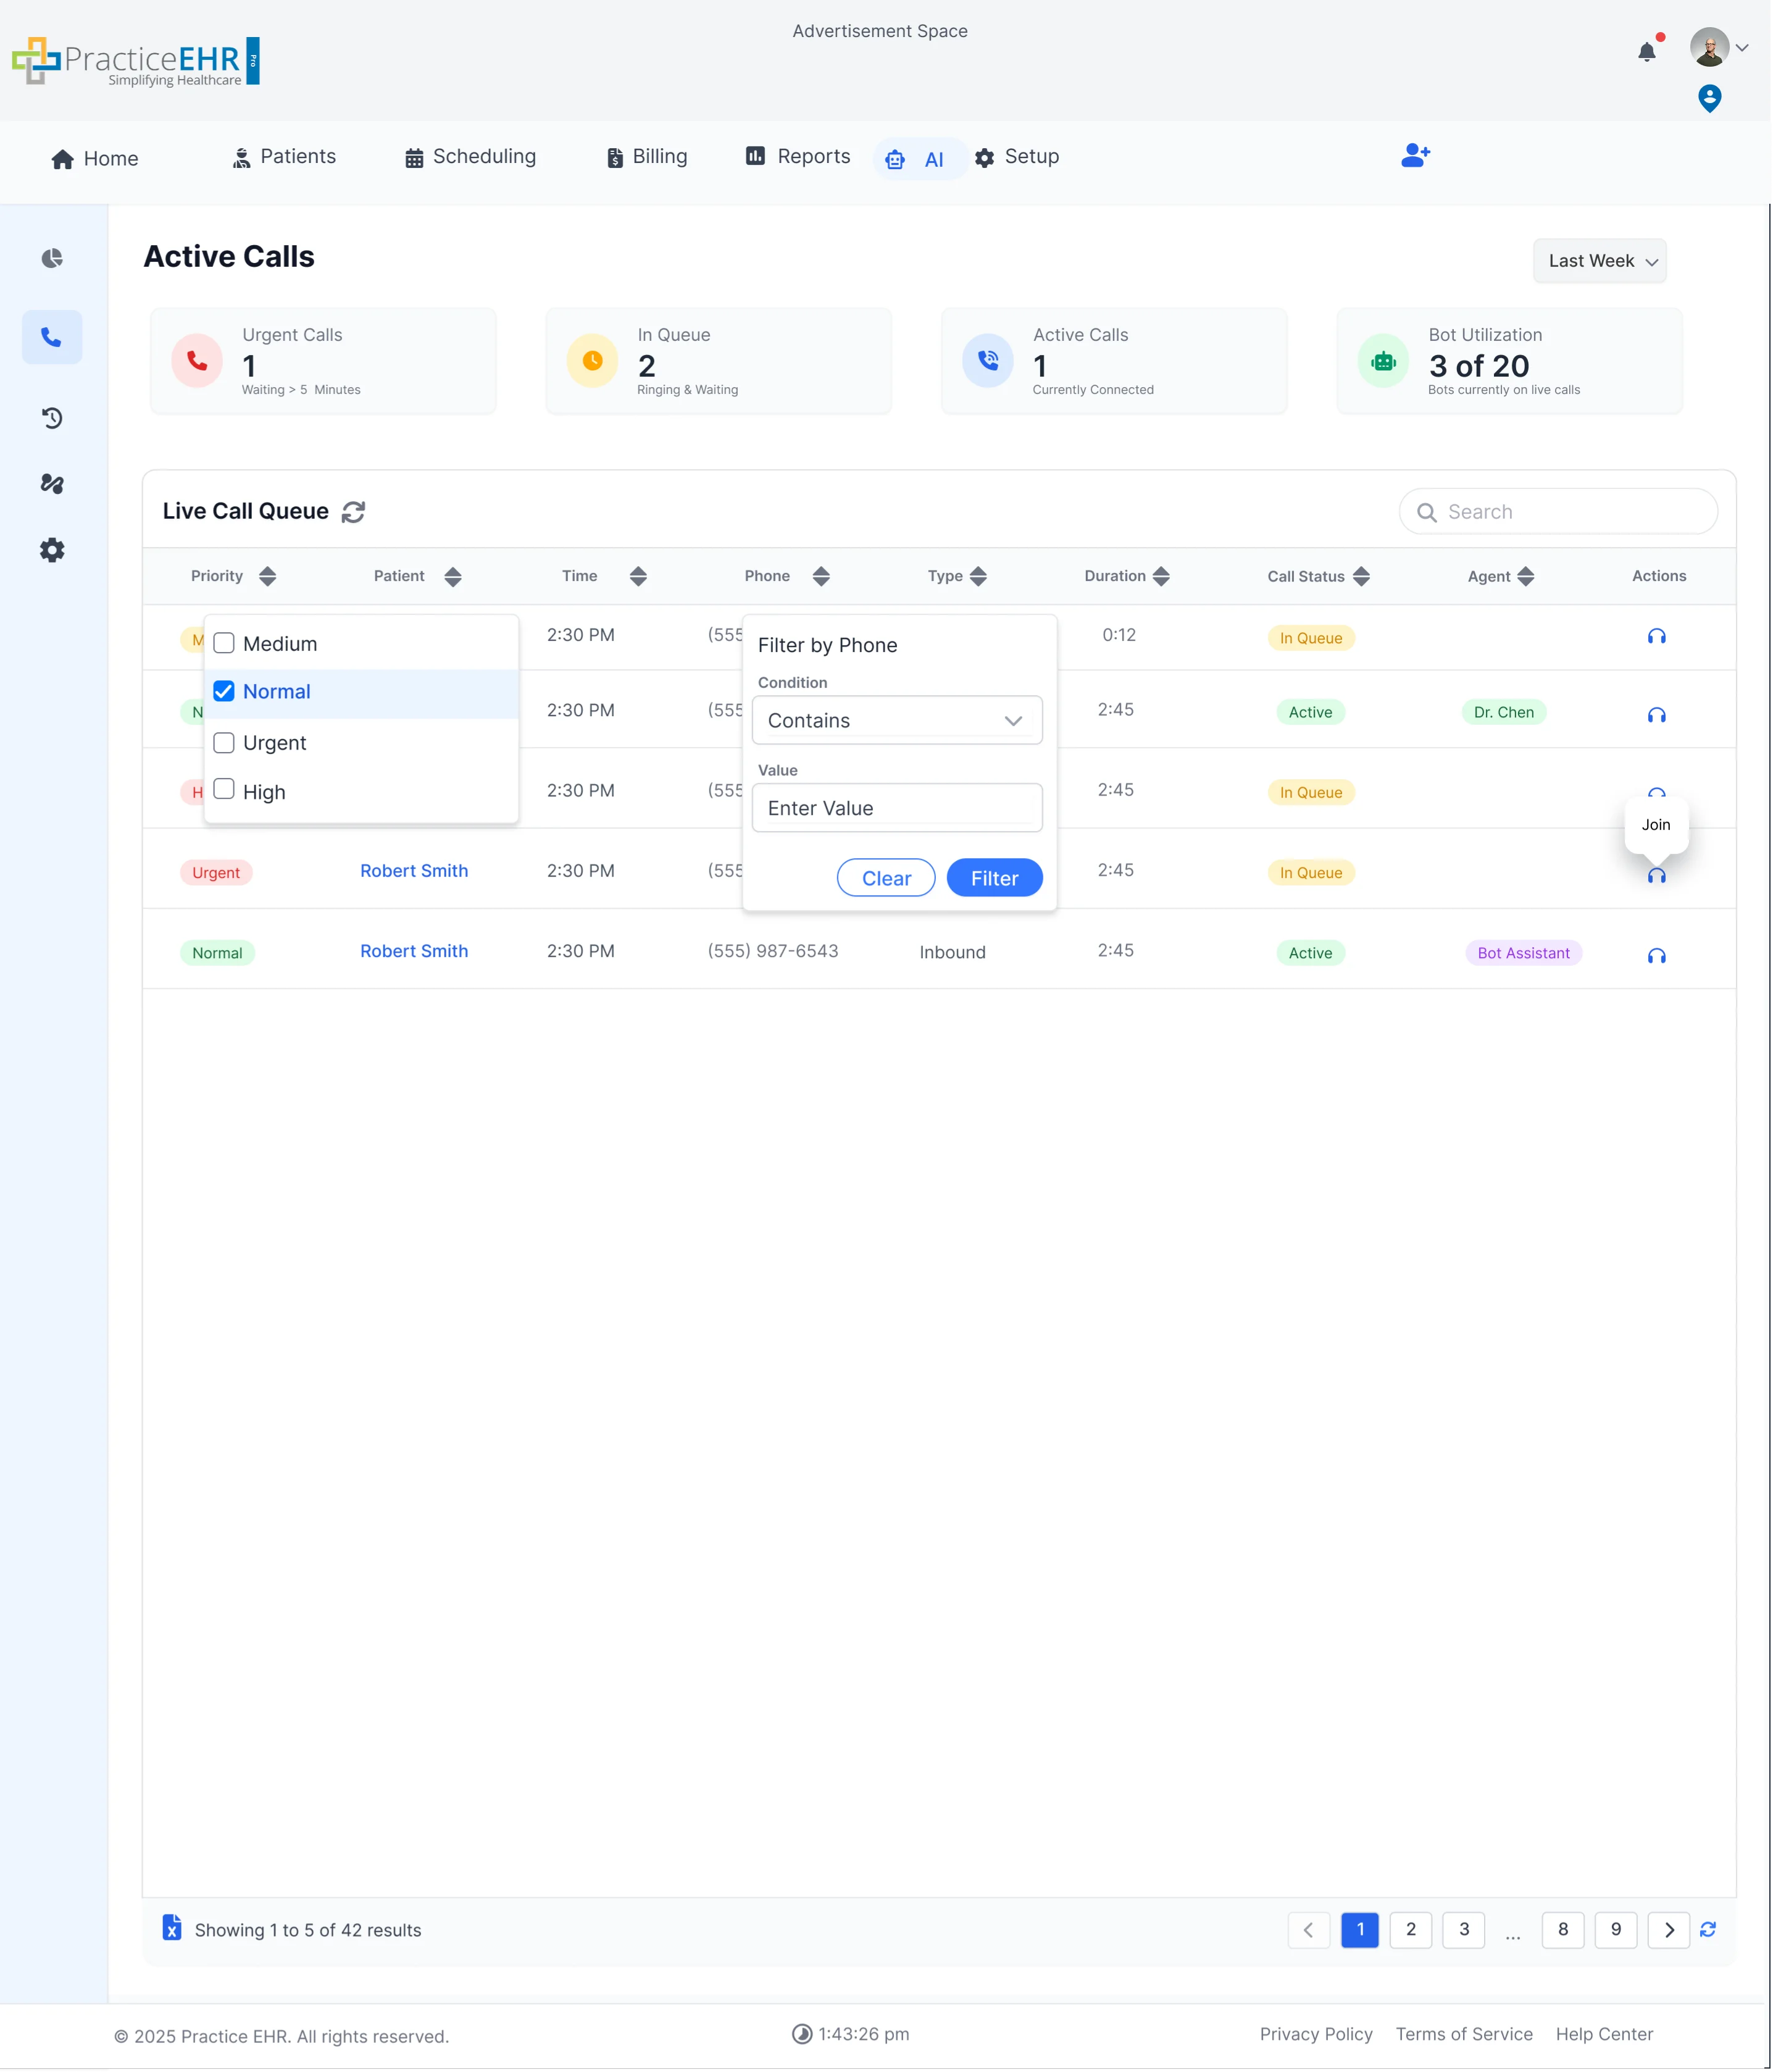Click the agent routing sidebar icon
Viewport: 1773px width, 2072px height.
52,484
